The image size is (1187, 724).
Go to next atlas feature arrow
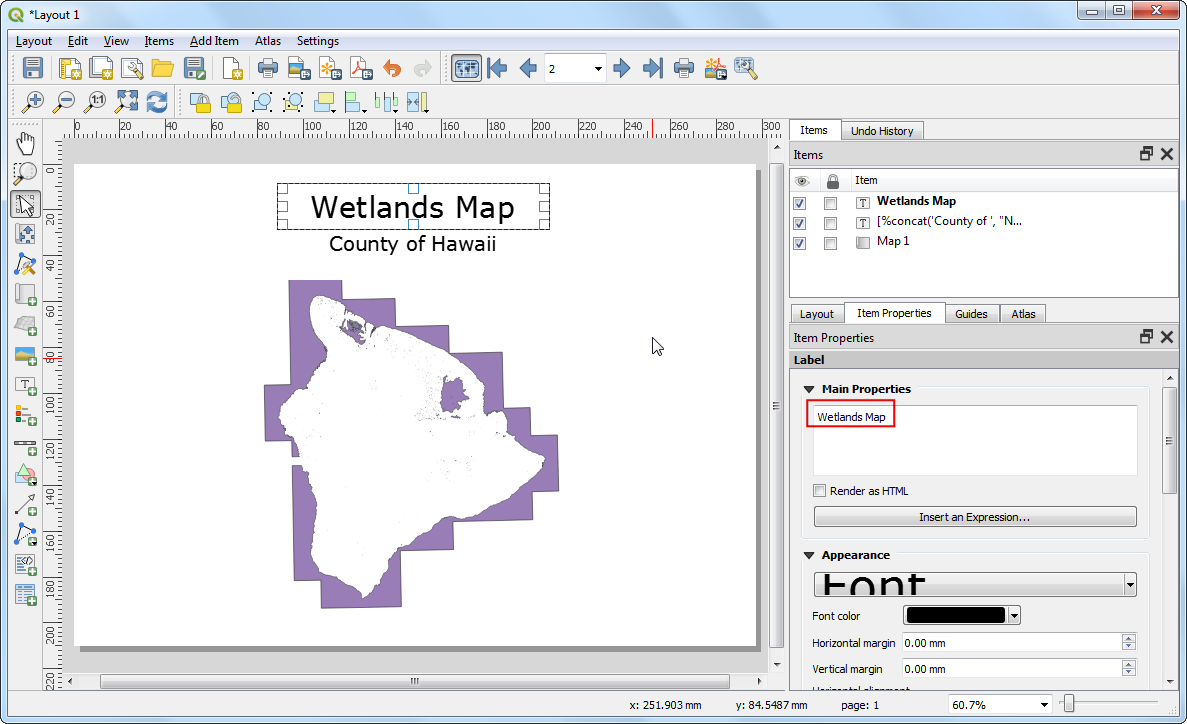point(622,68)
